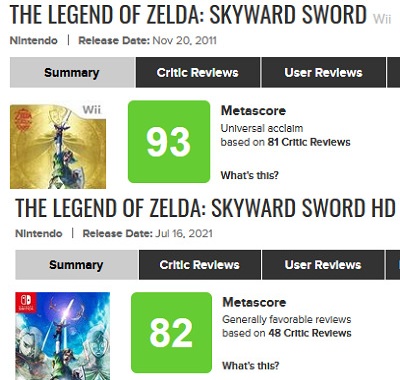Click Nintendo publisher link for Wii game
400x380 pixels.
pos(34,41)
